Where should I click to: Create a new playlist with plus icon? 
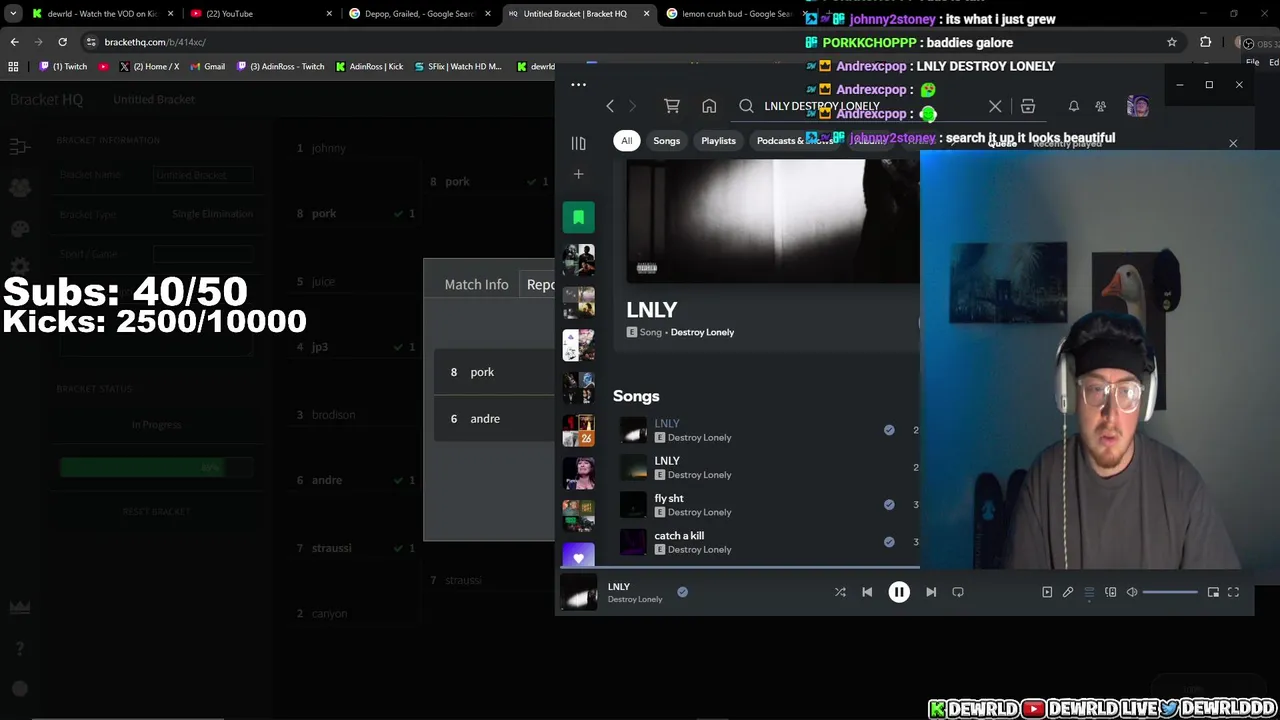[578, 174]
